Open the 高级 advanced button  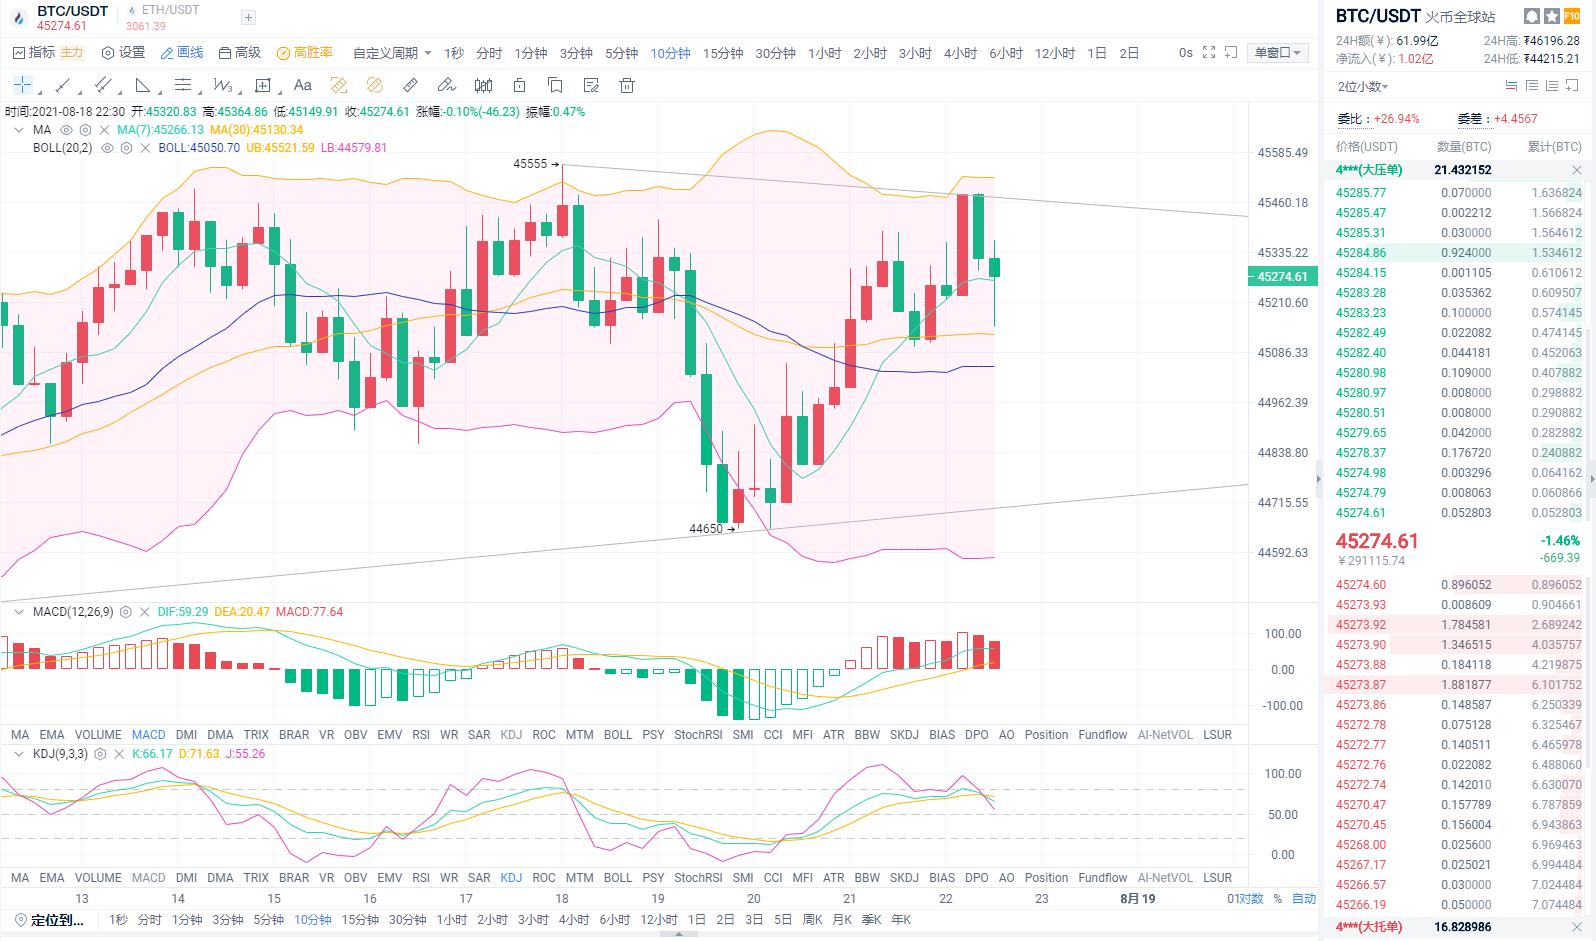[x=240, y=53]
